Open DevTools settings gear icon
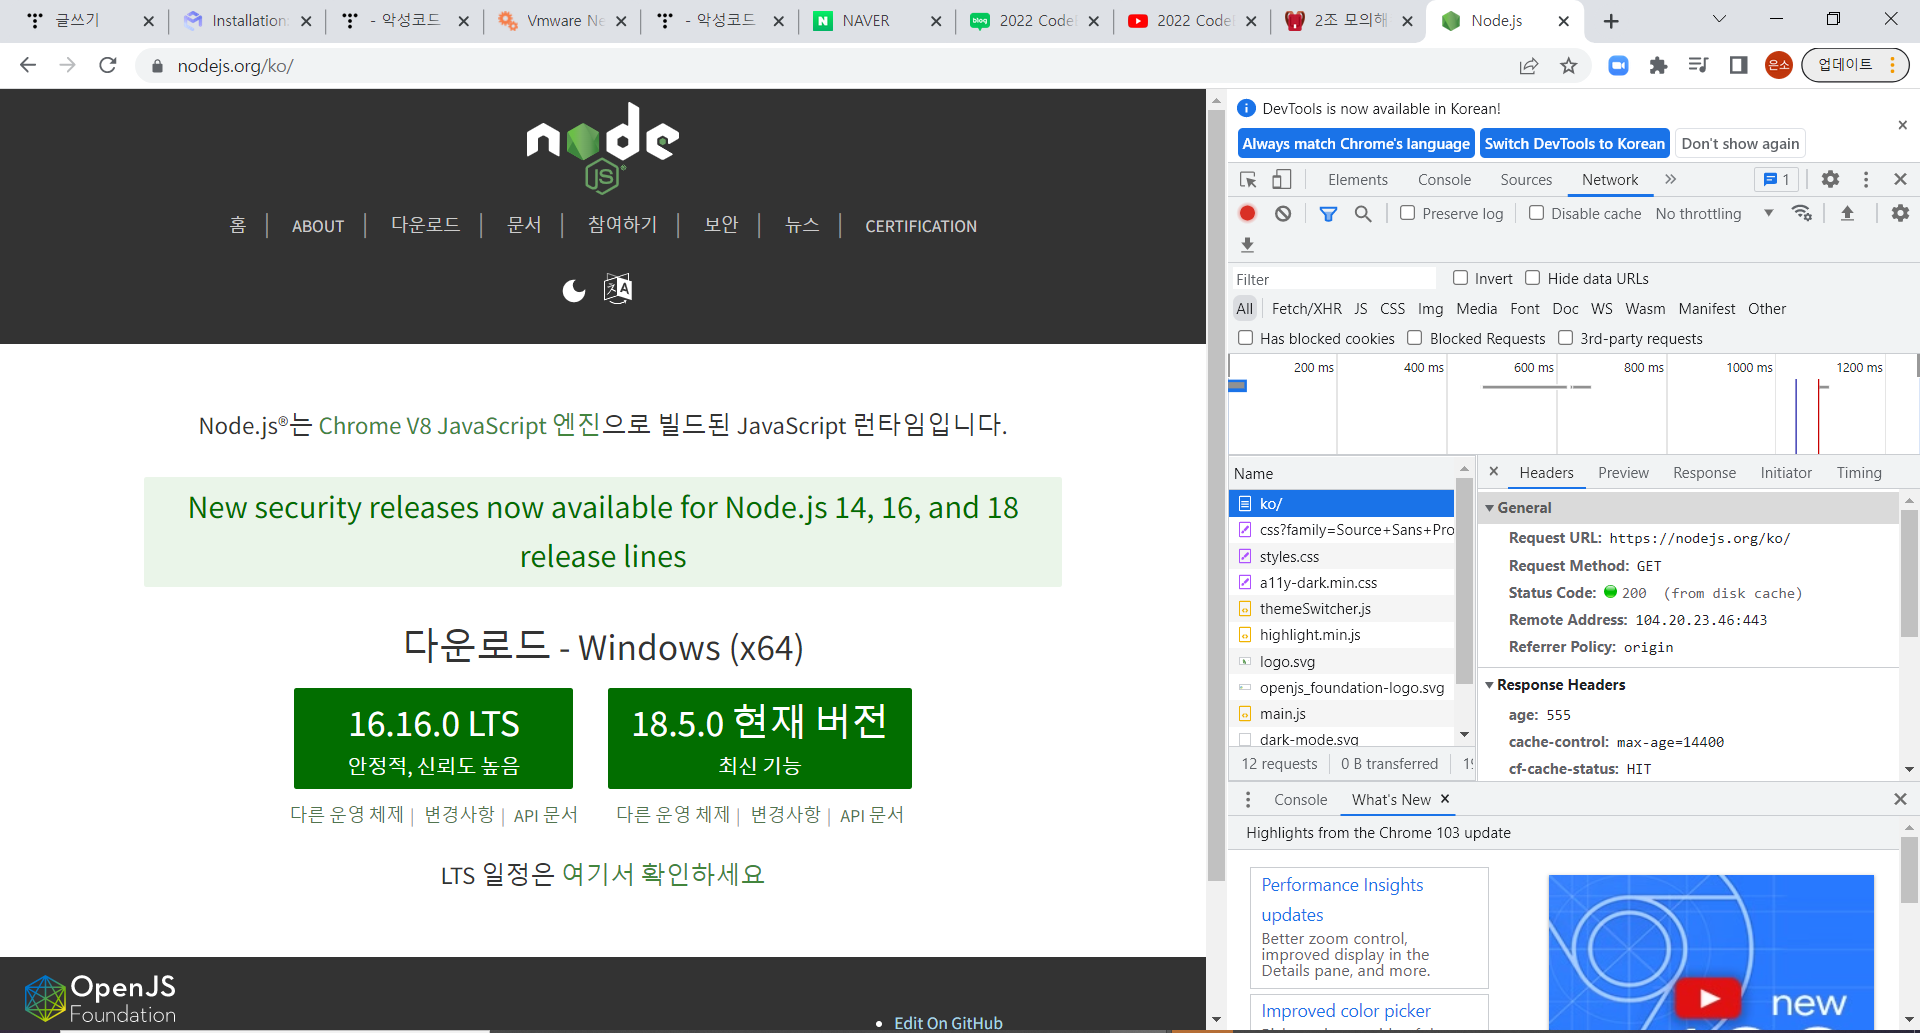Screen dimensions: 1920x1033 pyautogui.click(x=1830, y=179)
